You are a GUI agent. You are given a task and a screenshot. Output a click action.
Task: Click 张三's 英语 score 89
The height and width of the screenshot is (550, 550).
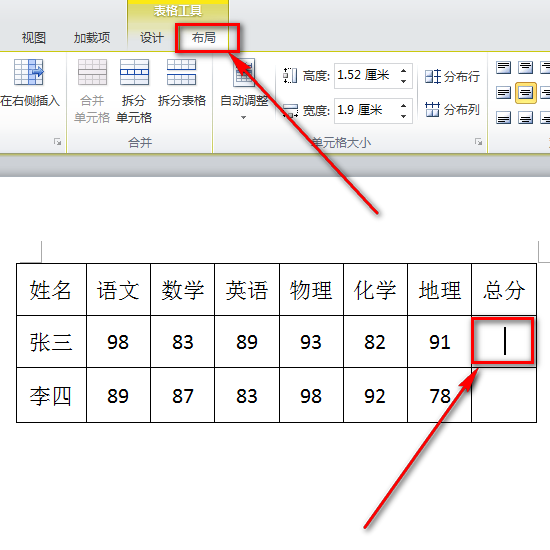pos(247,342)
